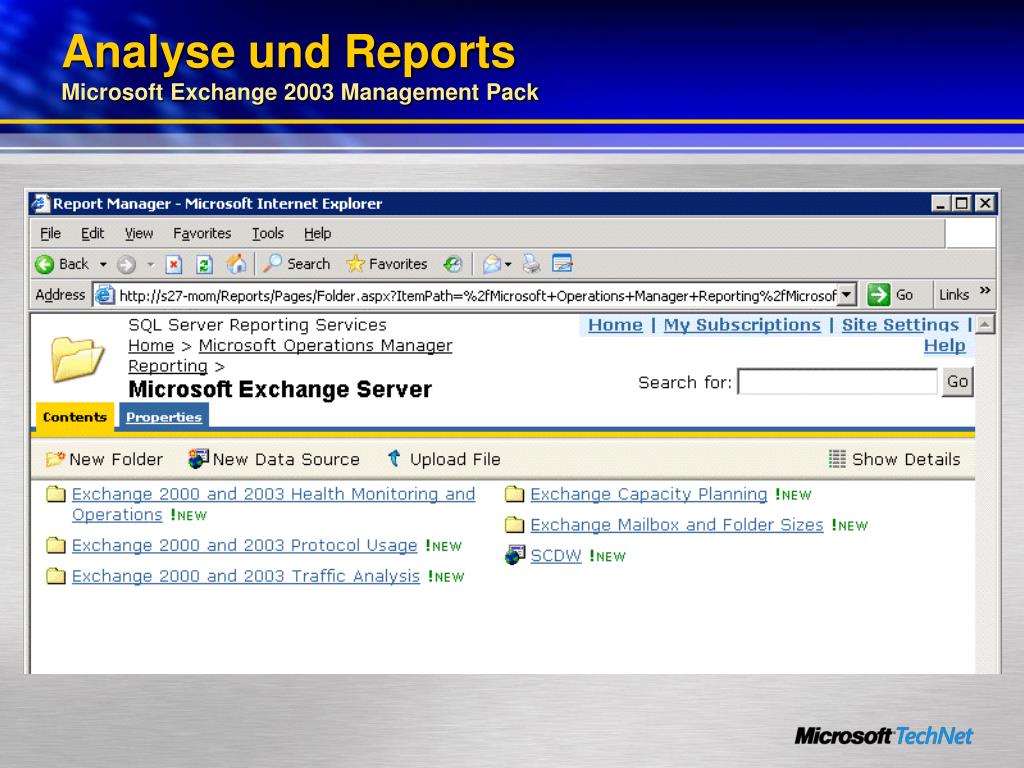Open Exchange 2000 and 2003 Health Monitoring link
The image size is (1024, 768).
(273, 504)
